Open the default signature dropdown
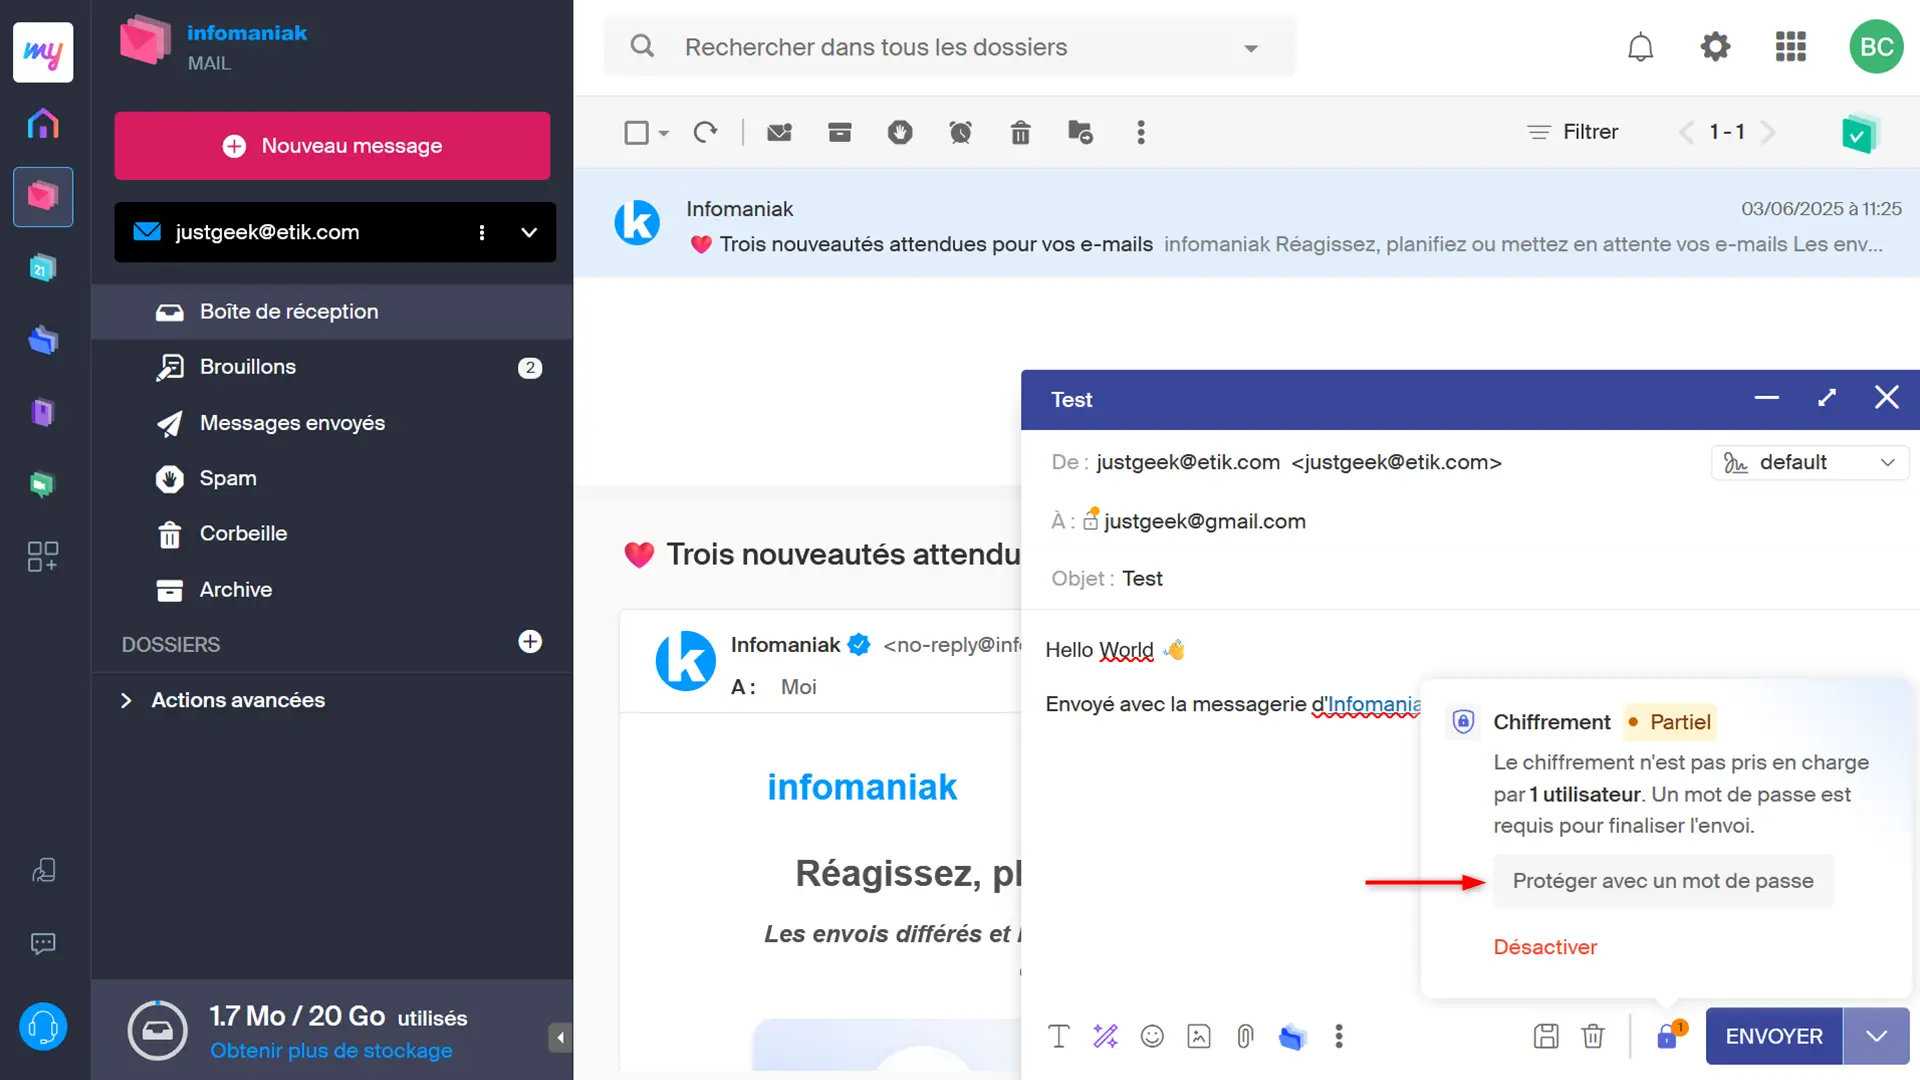This screenshot has height=1080, width=1920. (1810, 462)
